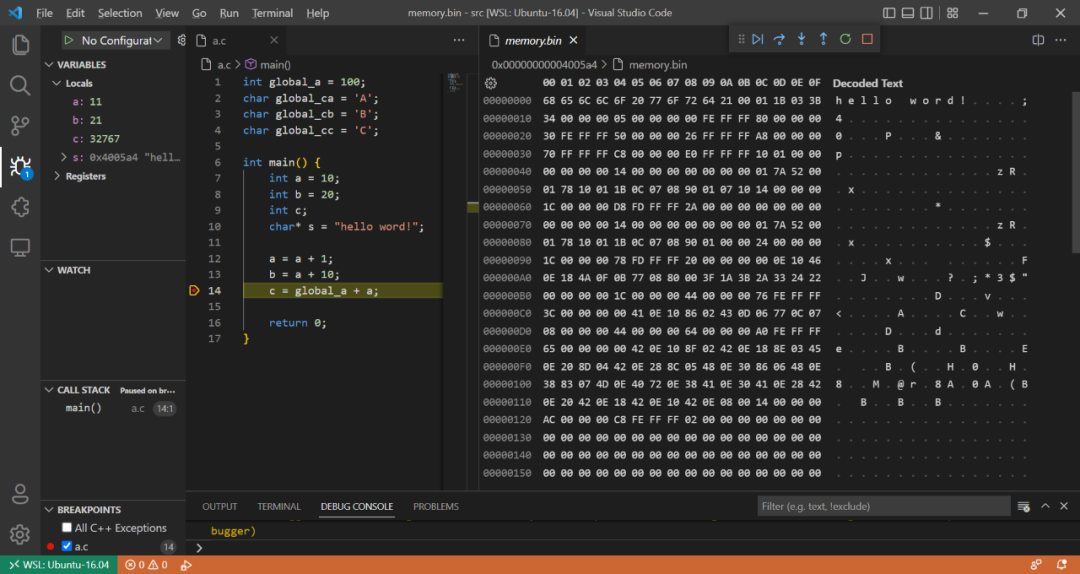Grab the debug toolbar drag handle
1080x574 pixels.
click(x=741, y=39)
